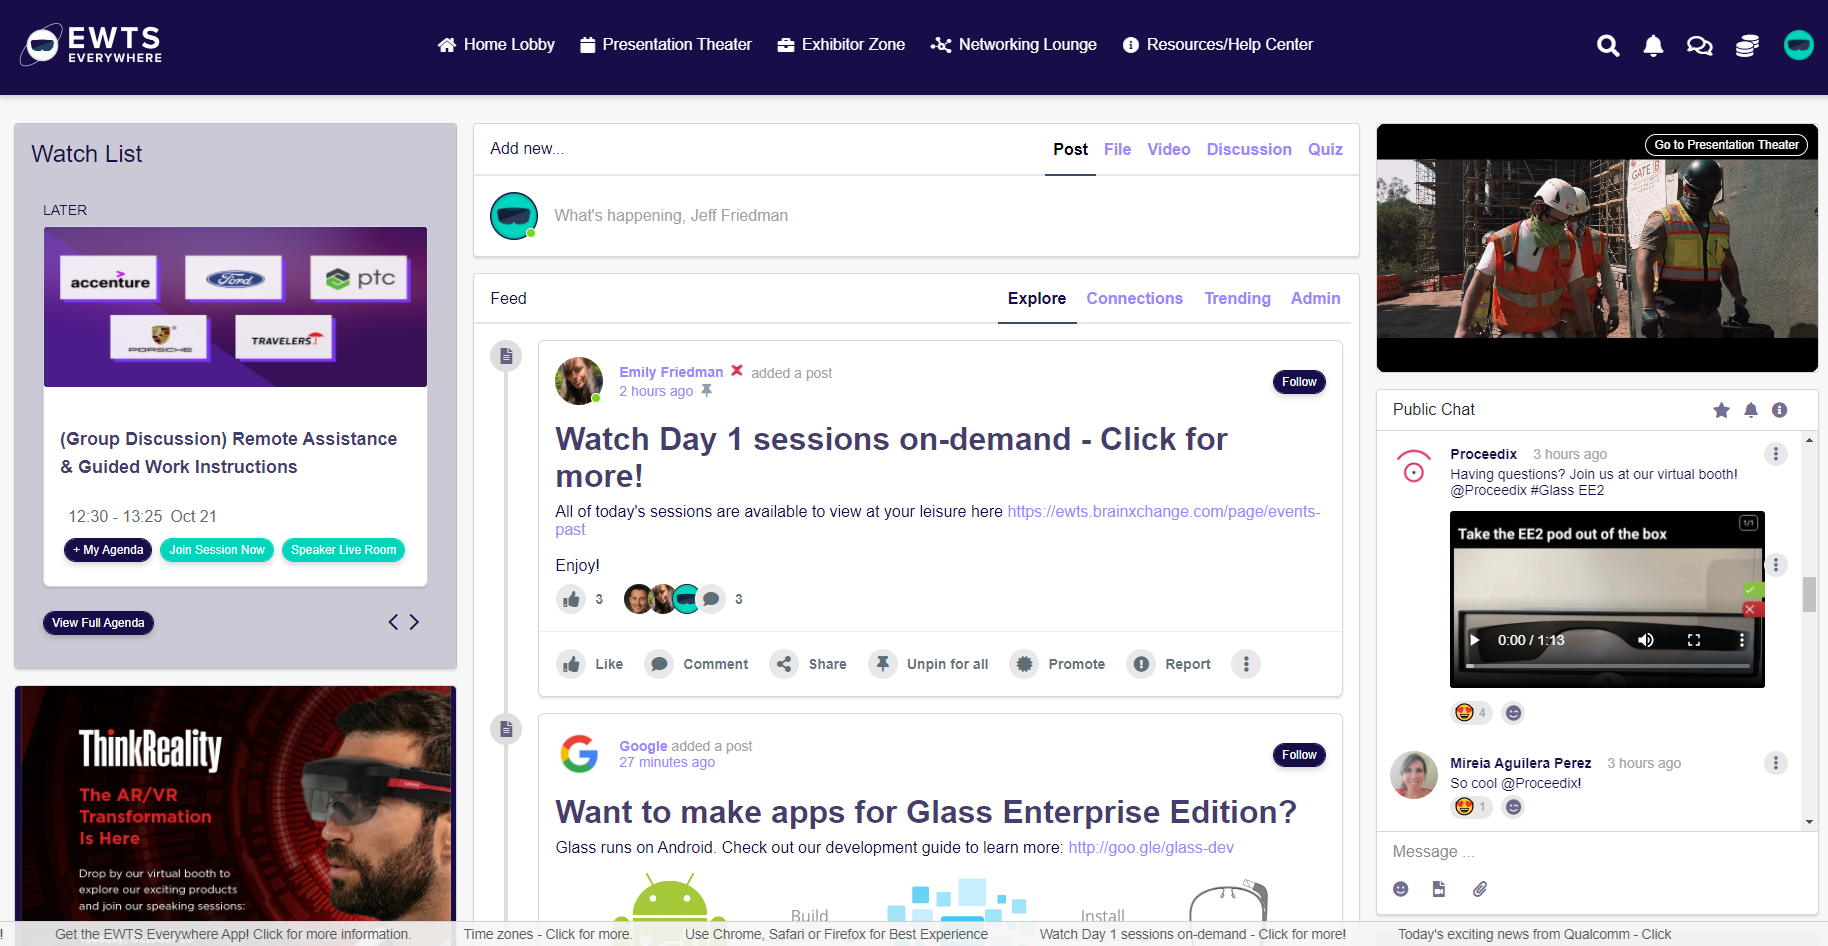
Task: Star the Public Chat
Action: [x=1721, y=410]
